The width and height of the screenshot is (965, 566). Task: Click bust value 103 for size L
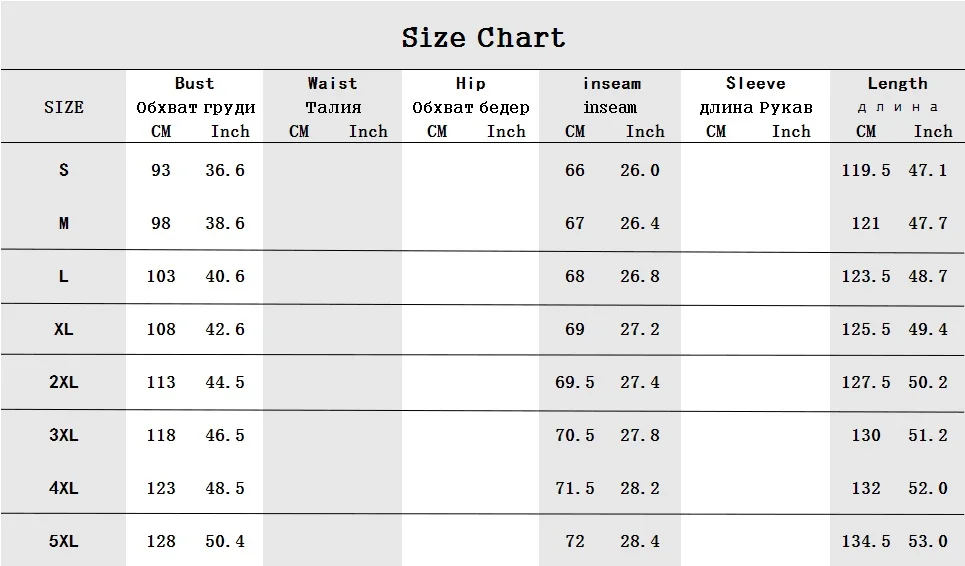pyautogui.click(x=161, y=276)
